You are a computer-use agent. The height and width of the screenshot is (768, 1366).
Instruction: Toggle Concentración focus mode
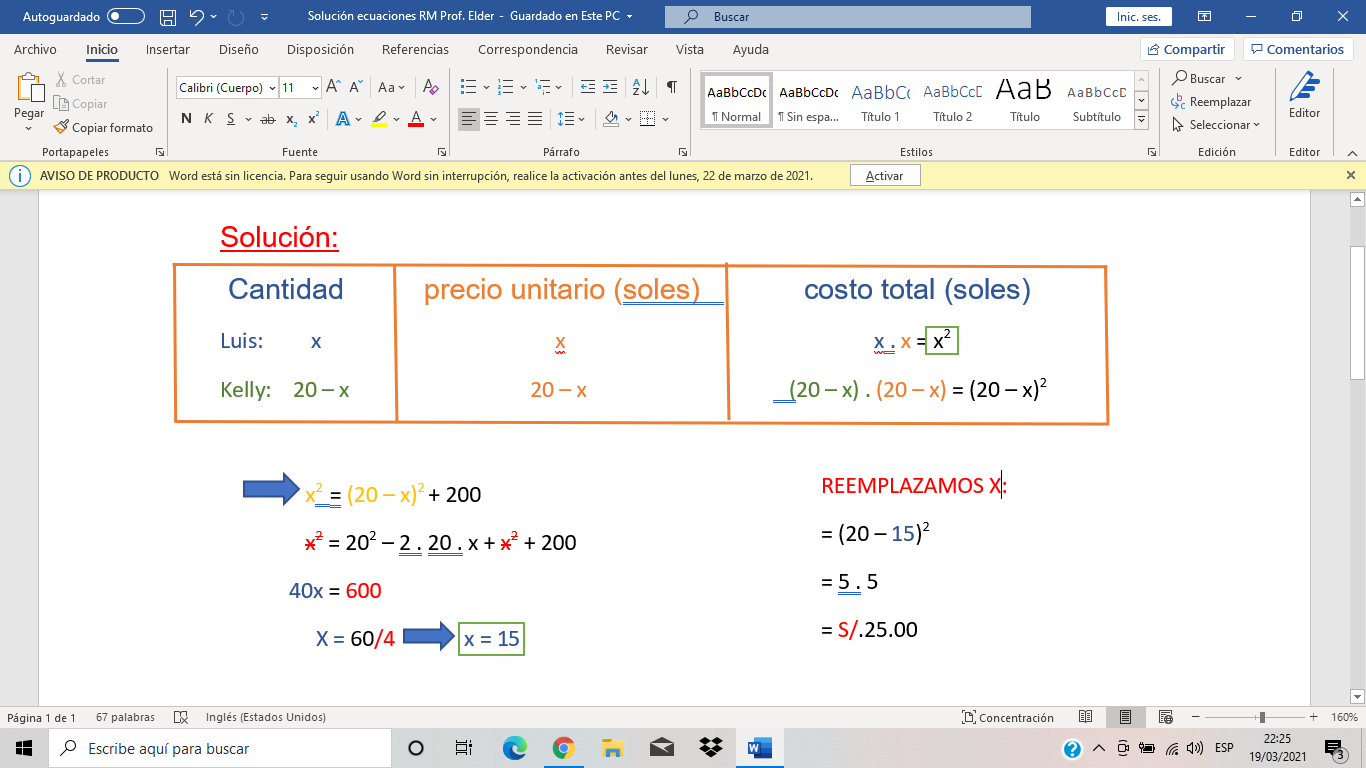click(1007, 717)
